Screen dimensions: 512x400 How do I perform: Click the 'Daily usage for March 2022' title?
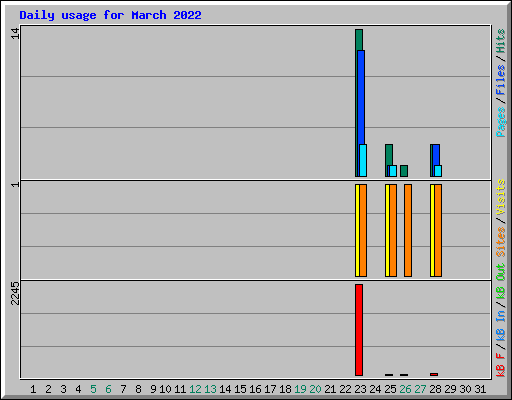point(110,15)
